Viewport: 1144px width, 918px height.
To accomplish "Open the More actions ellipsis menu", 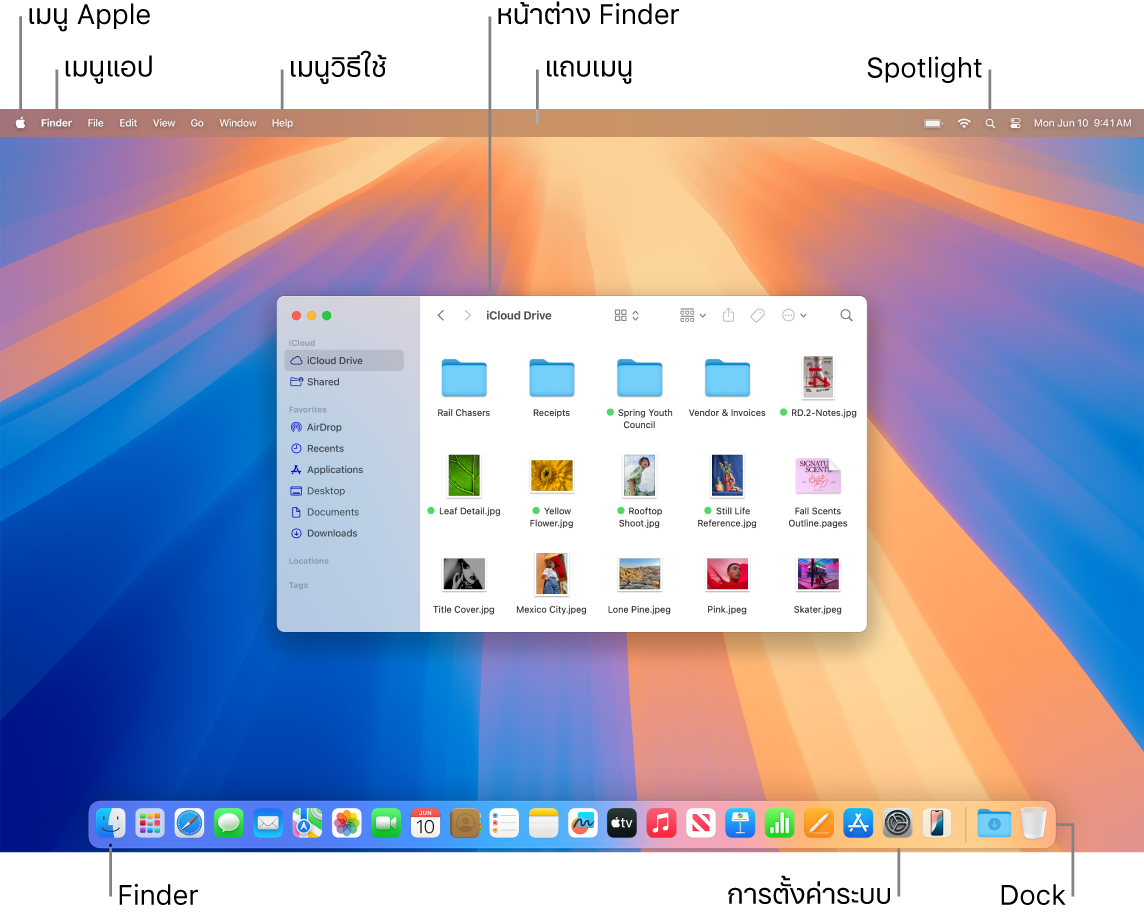I will coord(790,315).
